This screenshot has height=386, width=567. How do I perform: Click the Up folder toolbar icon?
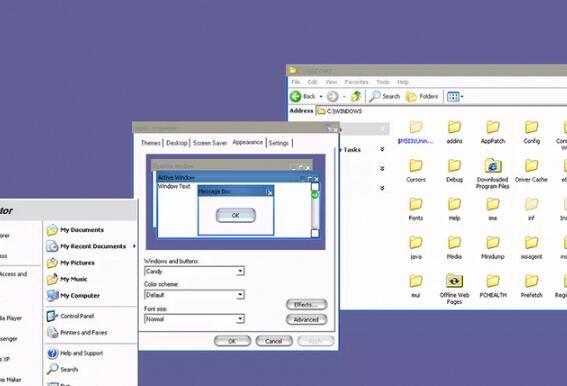coord(356,96)
